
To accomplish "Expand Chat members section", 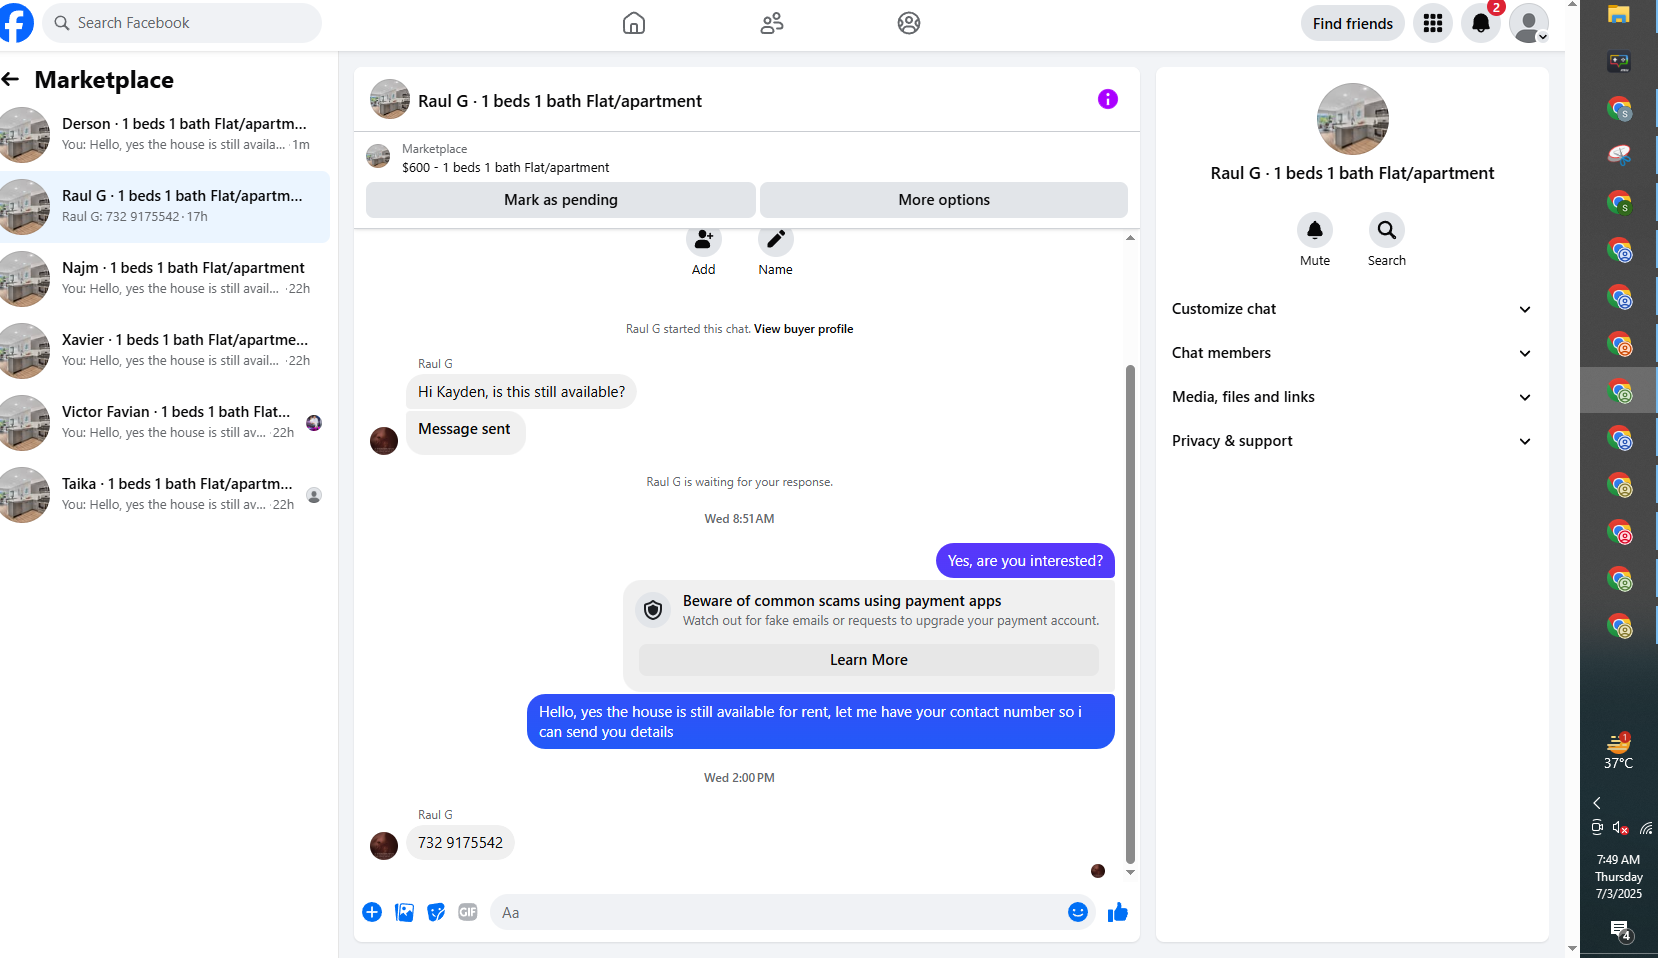I will (x=1352, y=353).
